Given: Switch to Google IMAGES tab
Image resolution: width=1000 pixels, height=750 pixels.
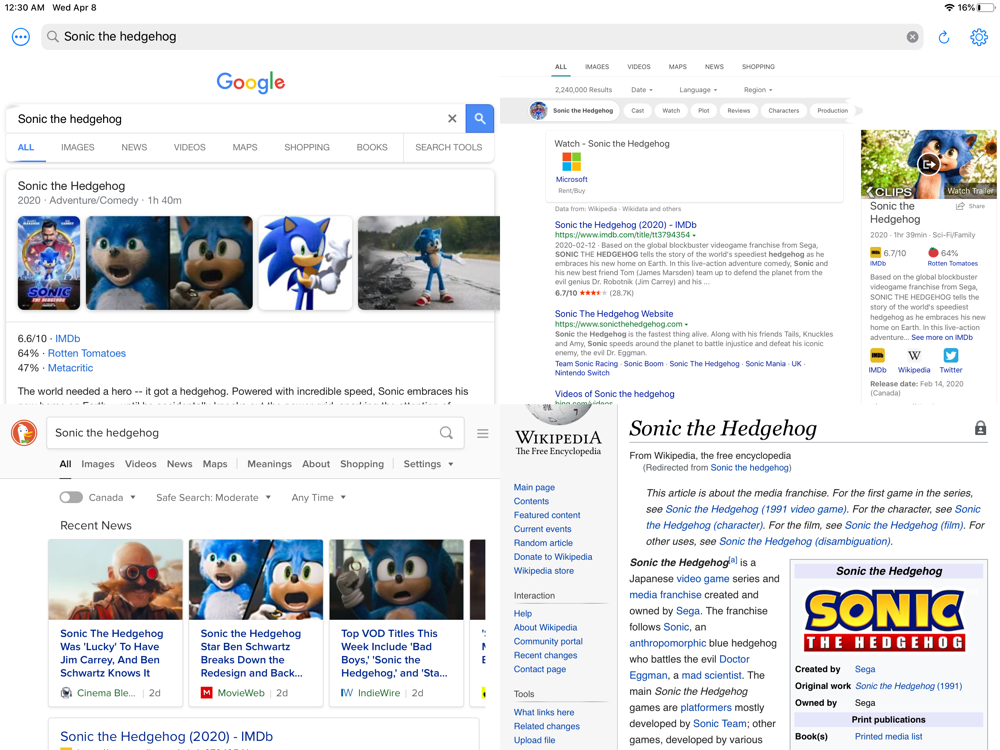Looking at the screenshot, I should tap(78, 147).
